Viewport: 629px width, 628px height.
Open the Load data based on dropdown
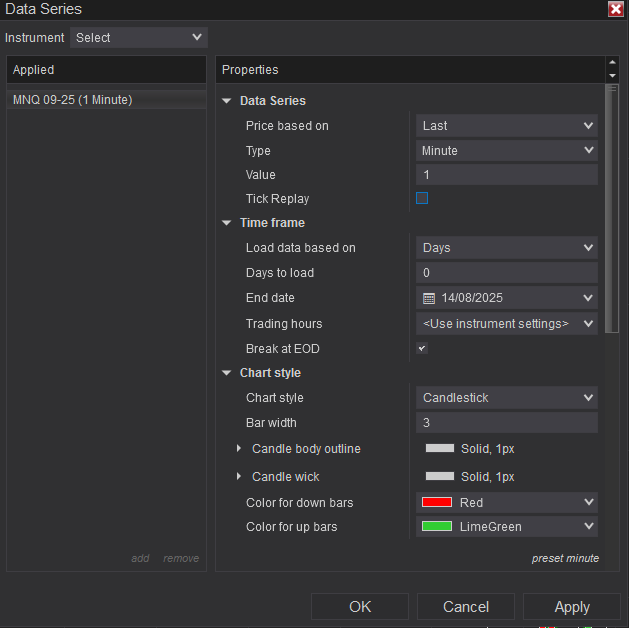tap(507, 248)
